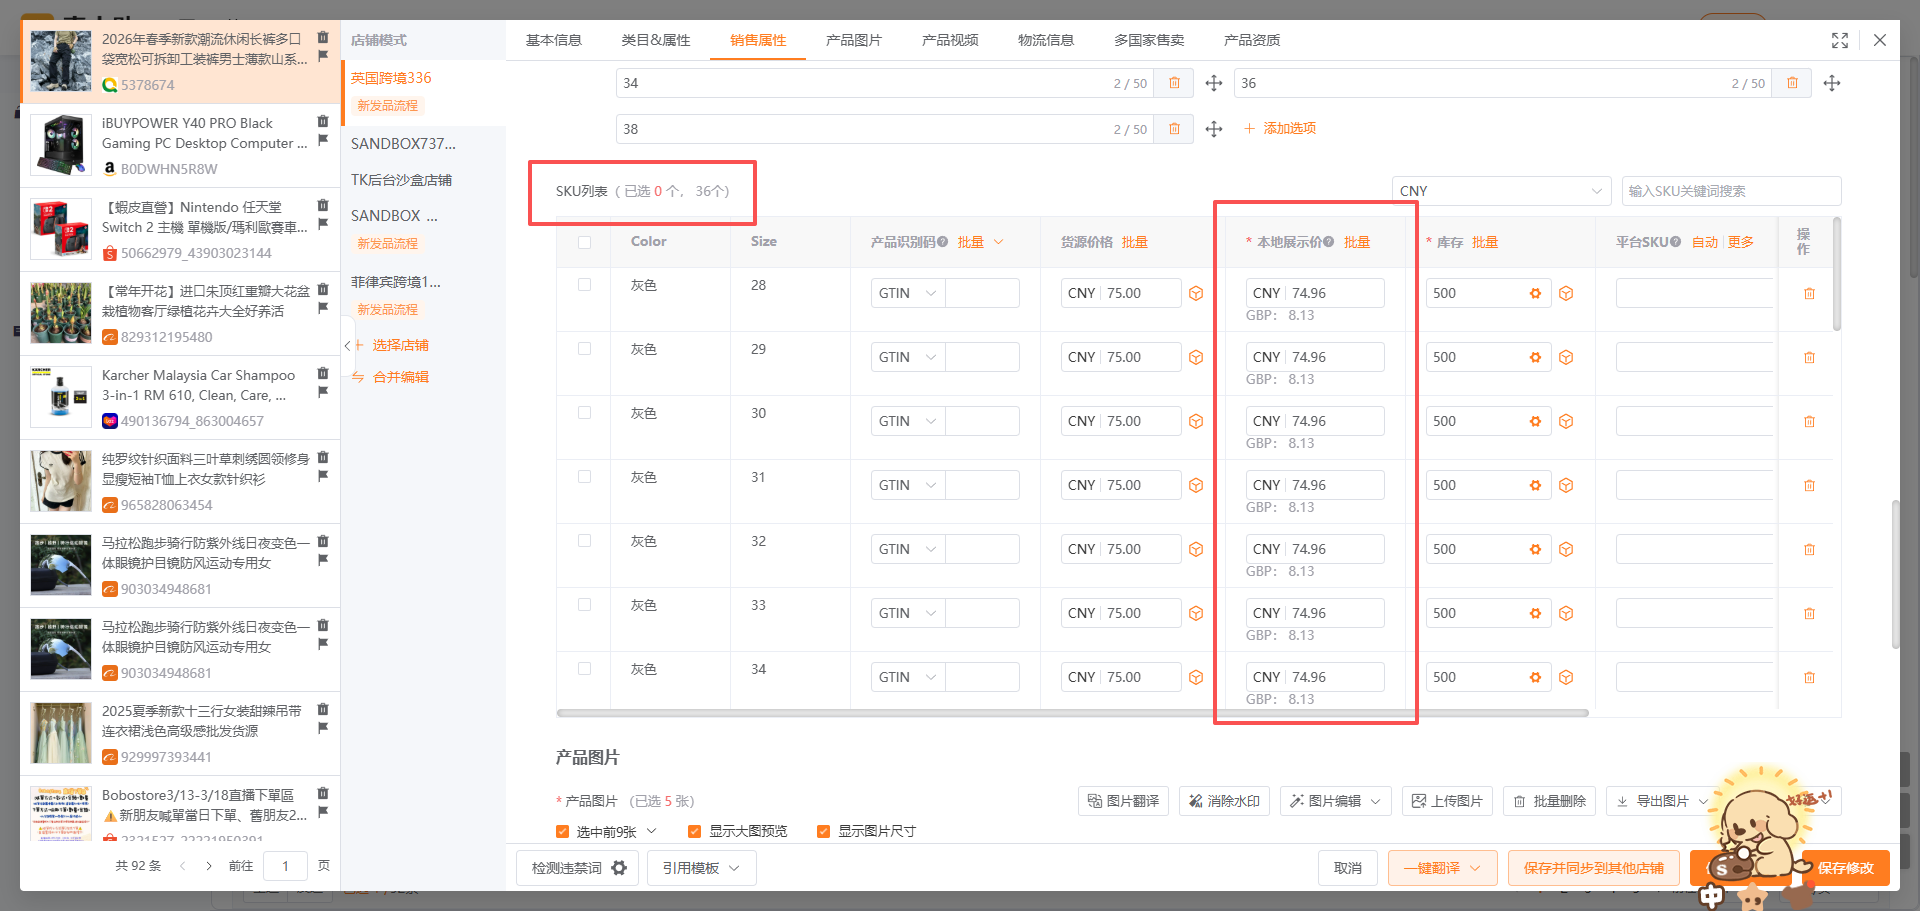Click stock cube icon in row 29
The height and width of the screenshot is (911, 1920).
[1566, 357]
